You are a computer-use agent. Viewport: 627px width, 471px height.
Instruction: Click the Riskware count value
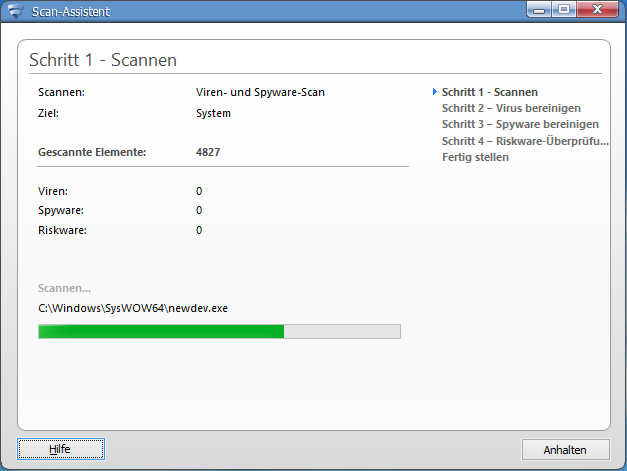[199, 230]
